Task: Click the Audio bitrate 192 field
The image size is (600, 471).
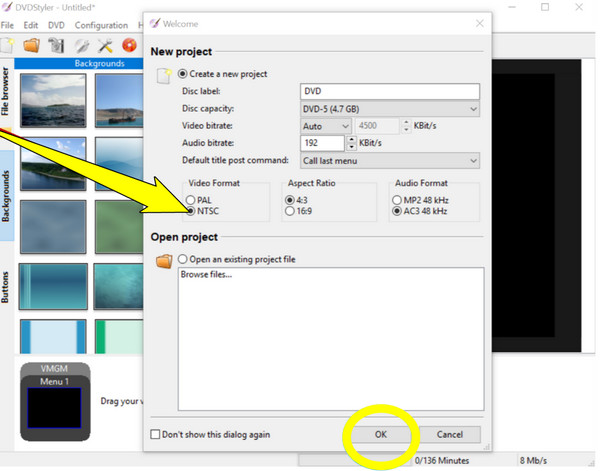Action: pyautogui.click(x=323, y=143)
